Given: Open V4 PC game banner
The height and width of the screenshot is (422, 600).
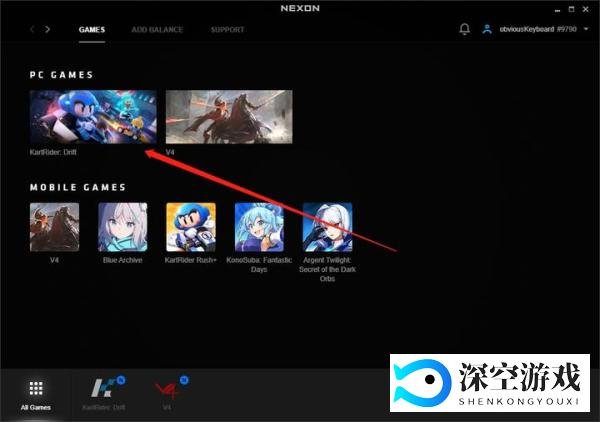Looking at the screenshot, I should (229, 117).
